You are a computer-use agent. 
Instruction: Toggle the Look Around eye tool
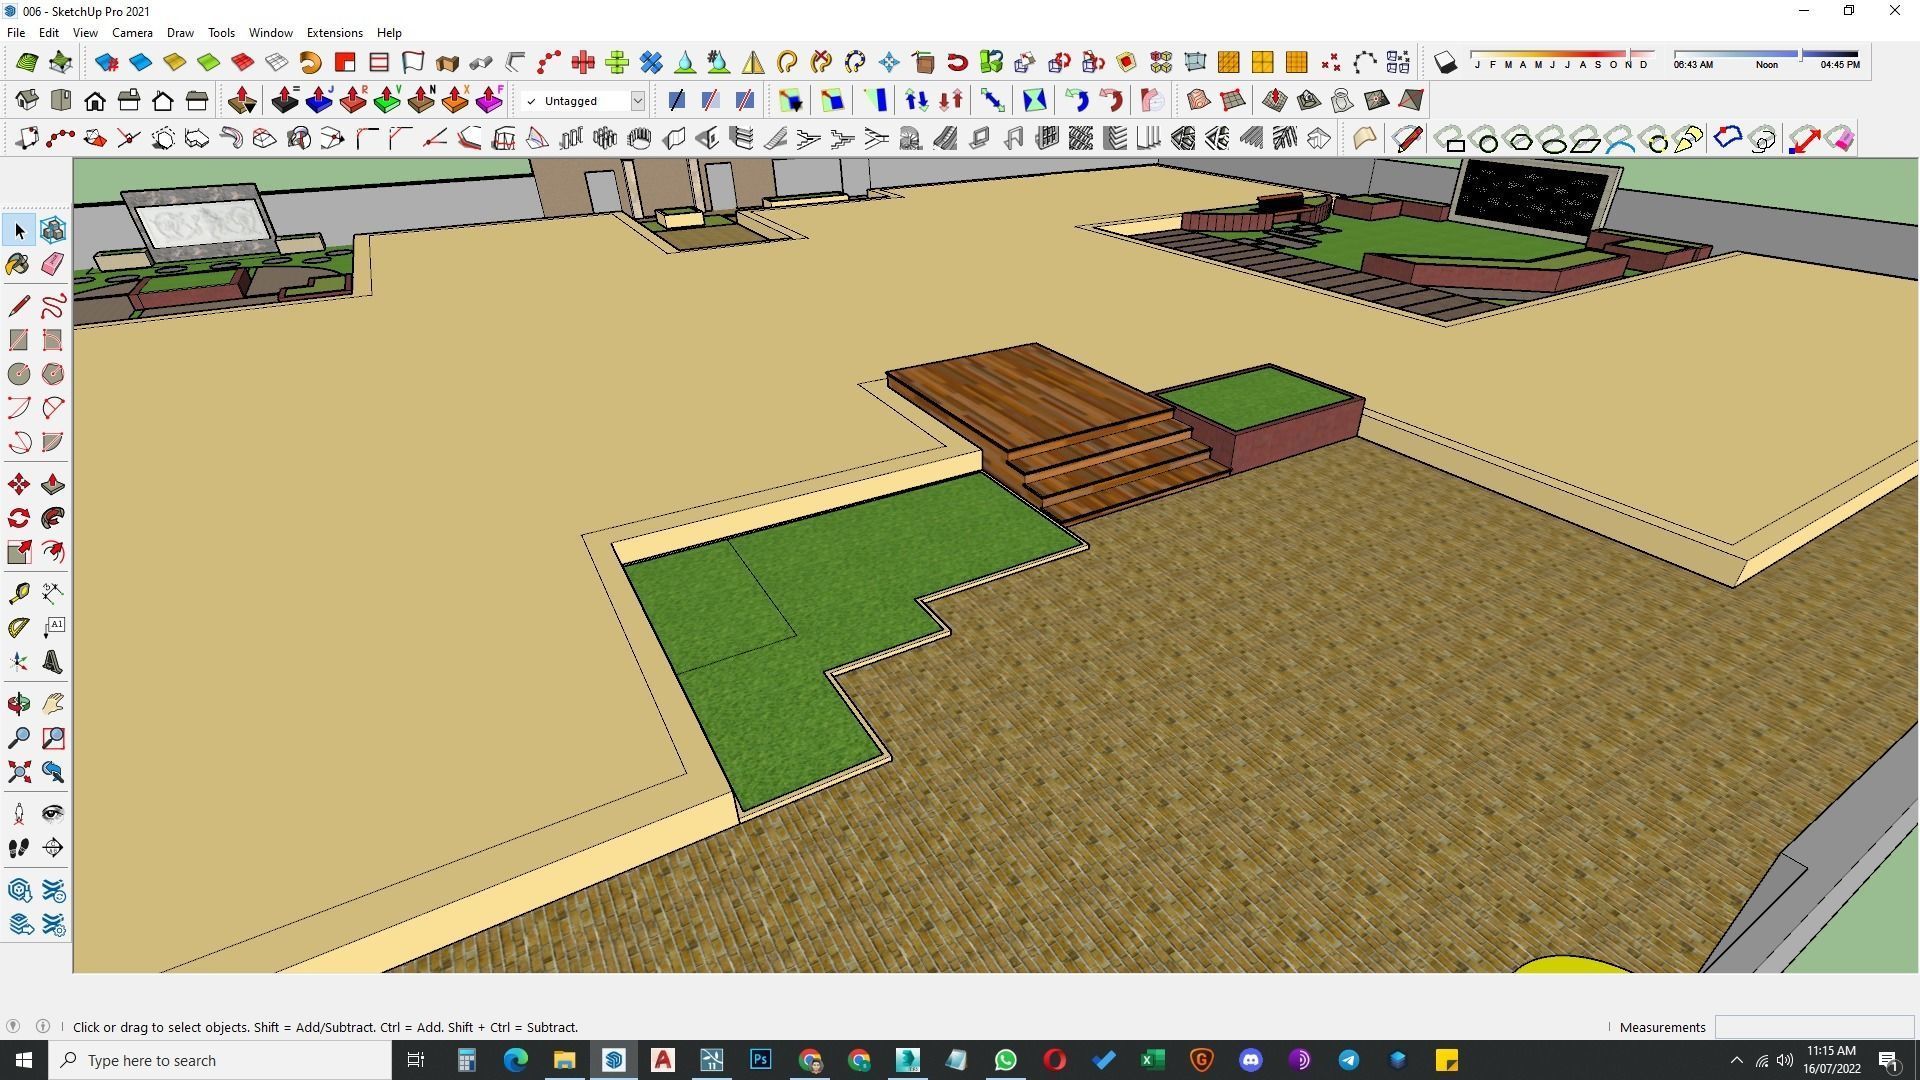tap(53, 813)
